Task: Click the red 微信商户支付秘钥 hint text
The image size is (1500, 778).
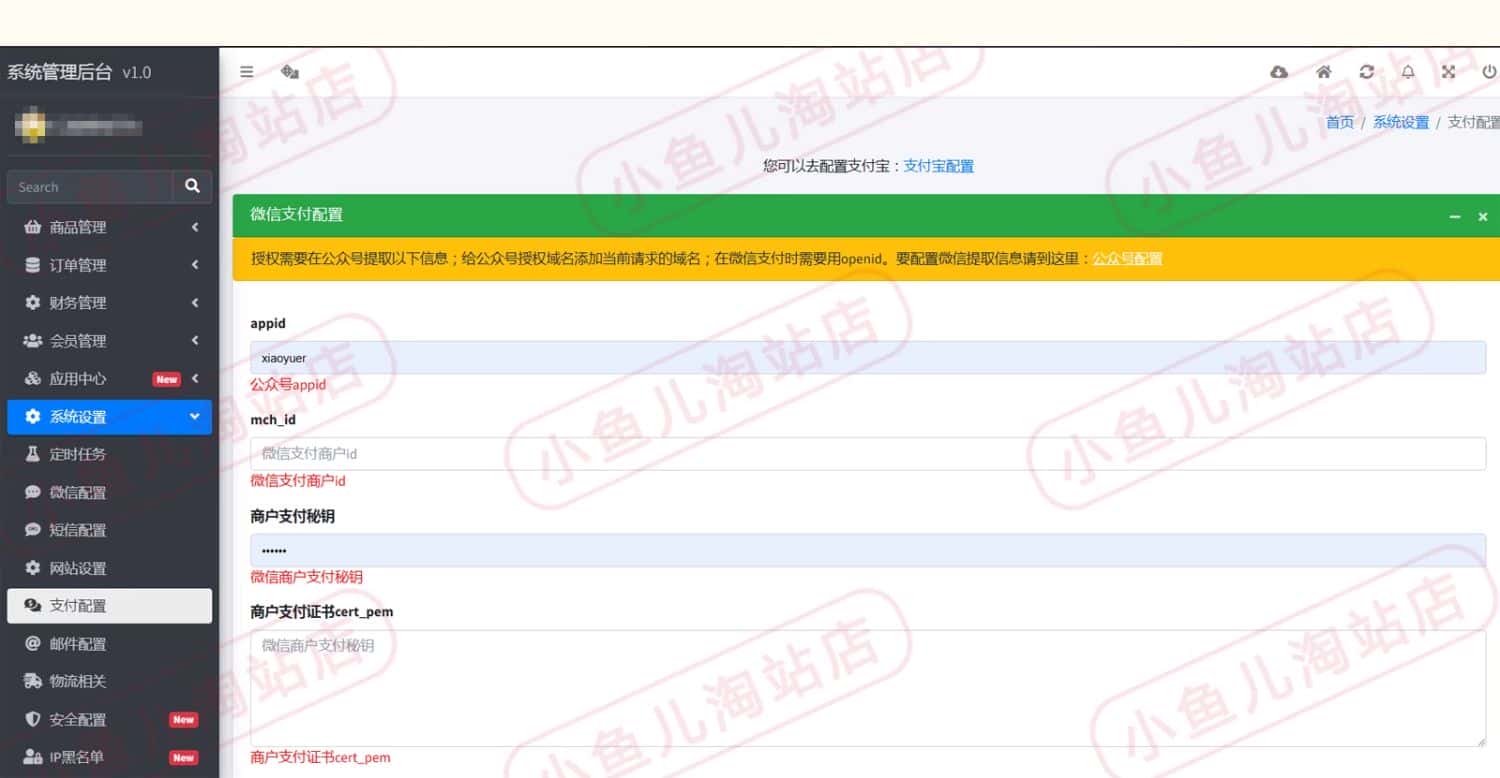Action: tap(306, 577)
